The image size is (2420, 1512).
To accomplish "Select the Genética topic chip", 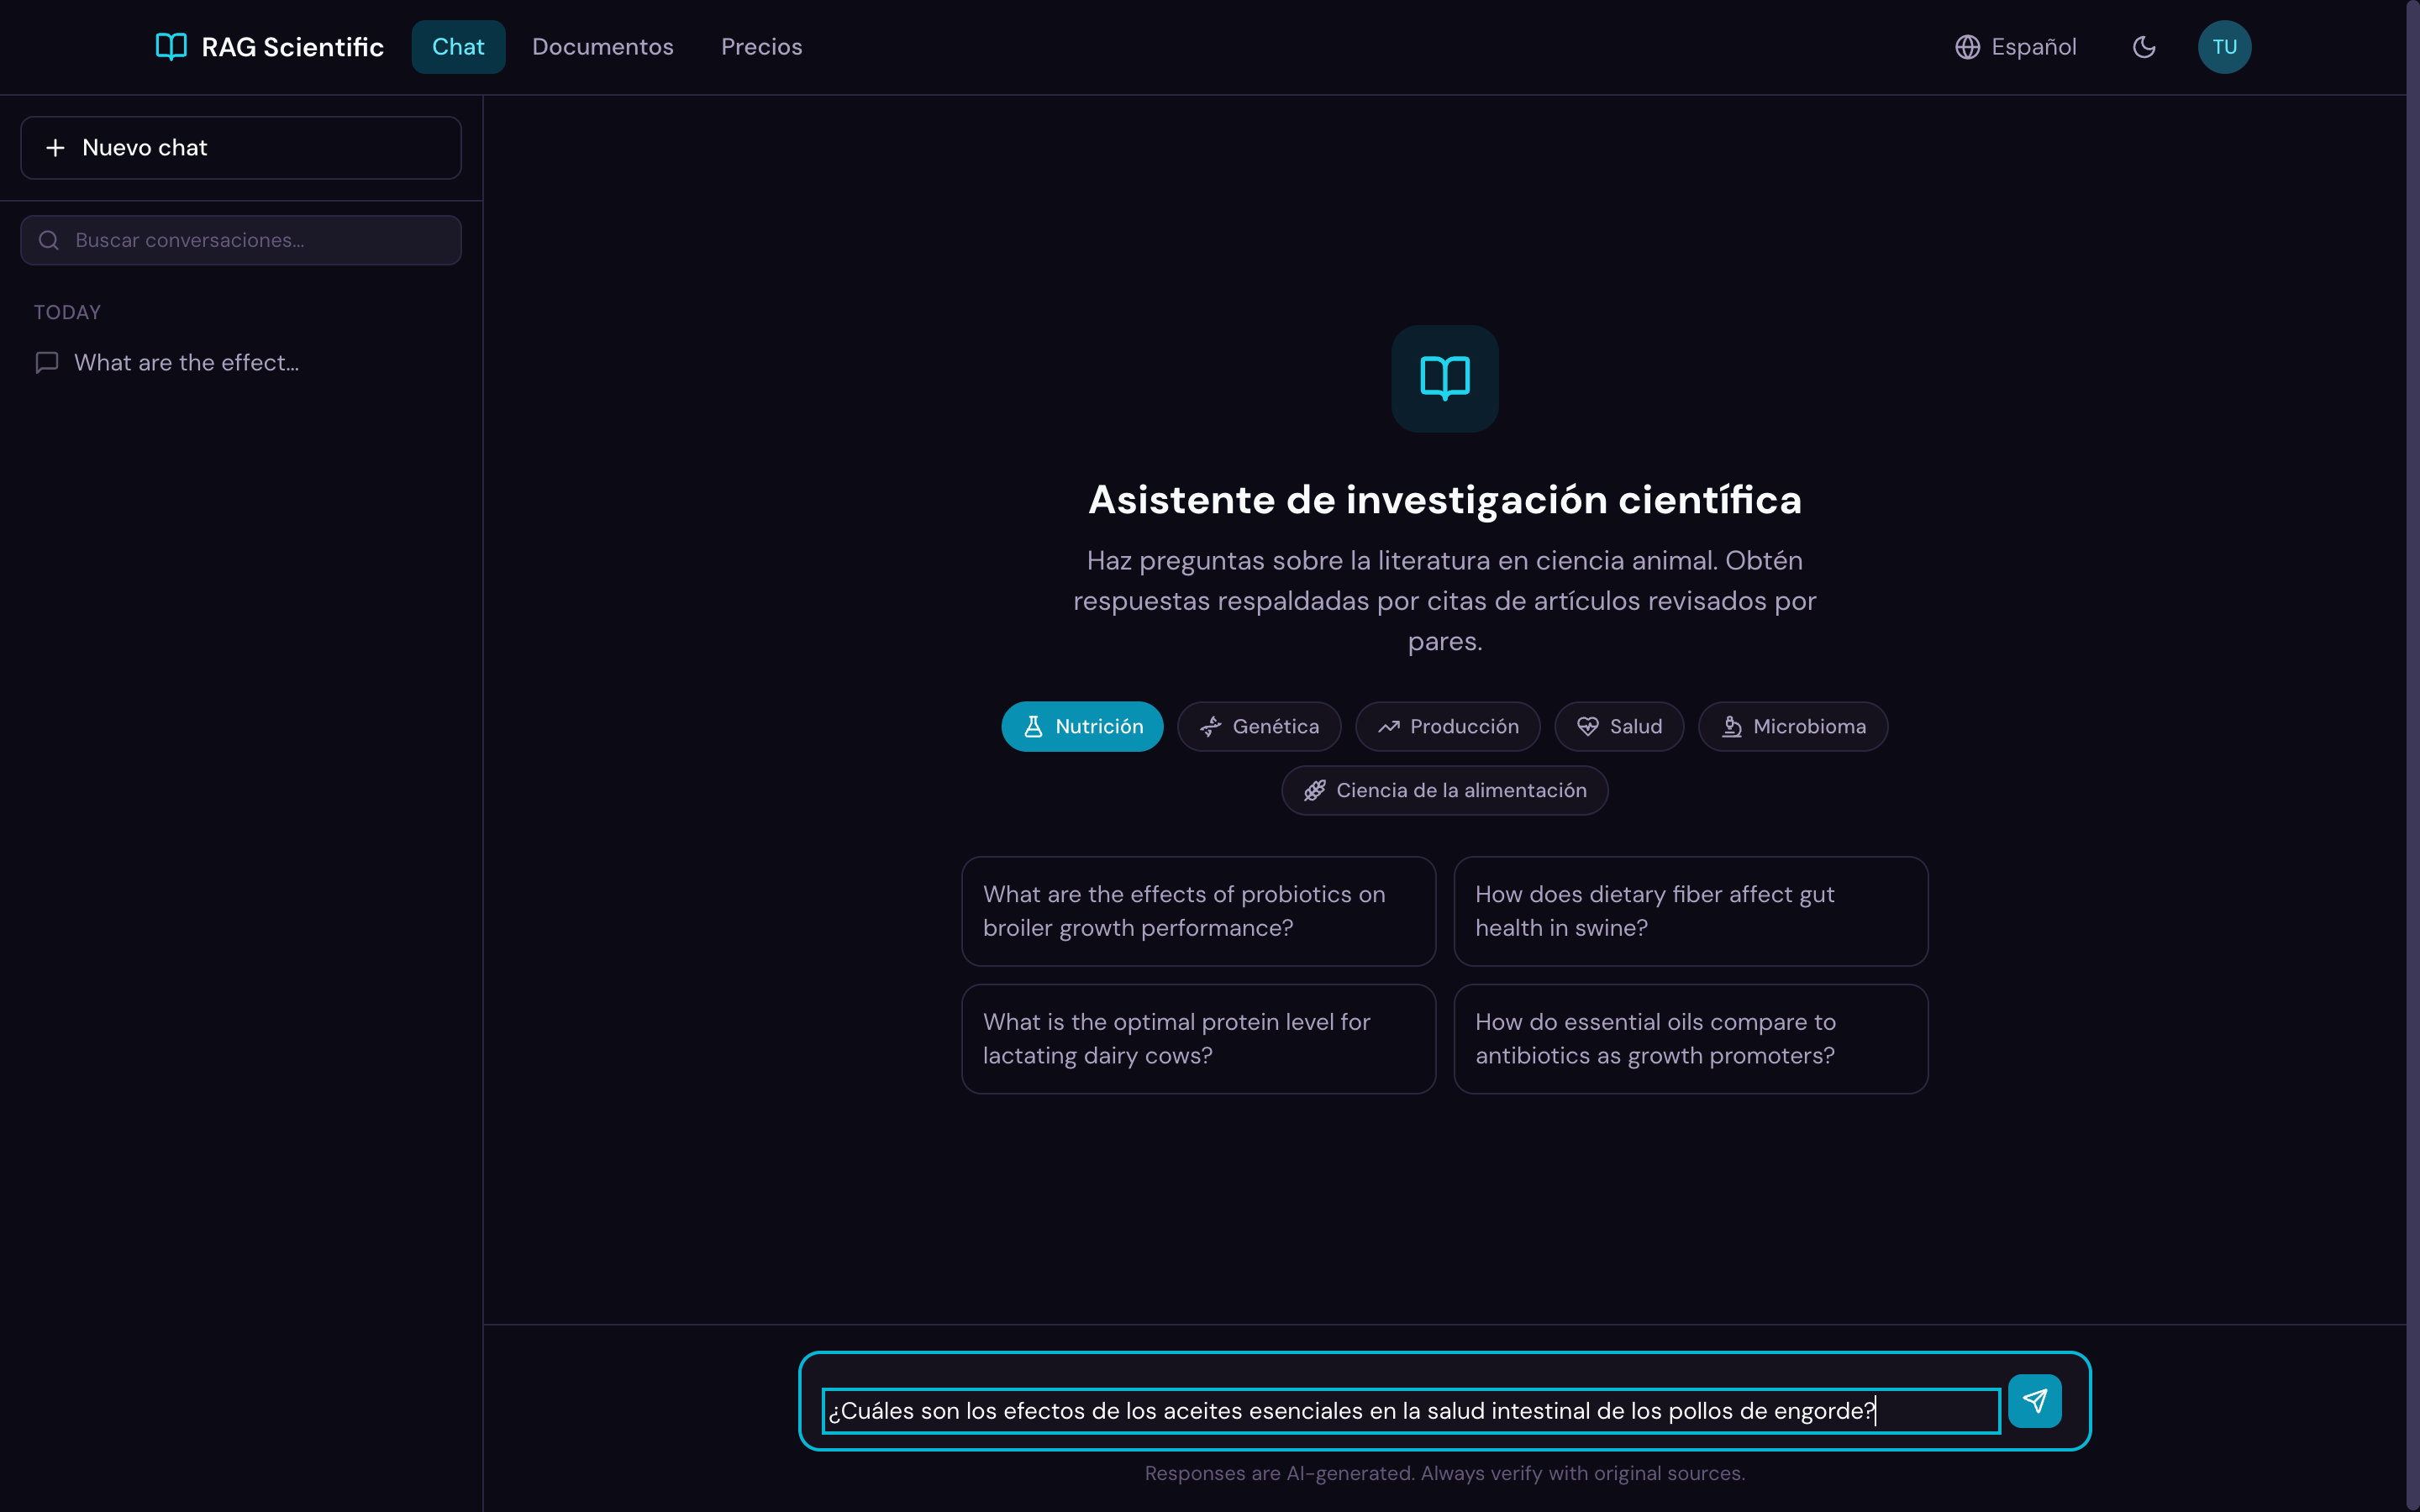I will click(1258, 727).
